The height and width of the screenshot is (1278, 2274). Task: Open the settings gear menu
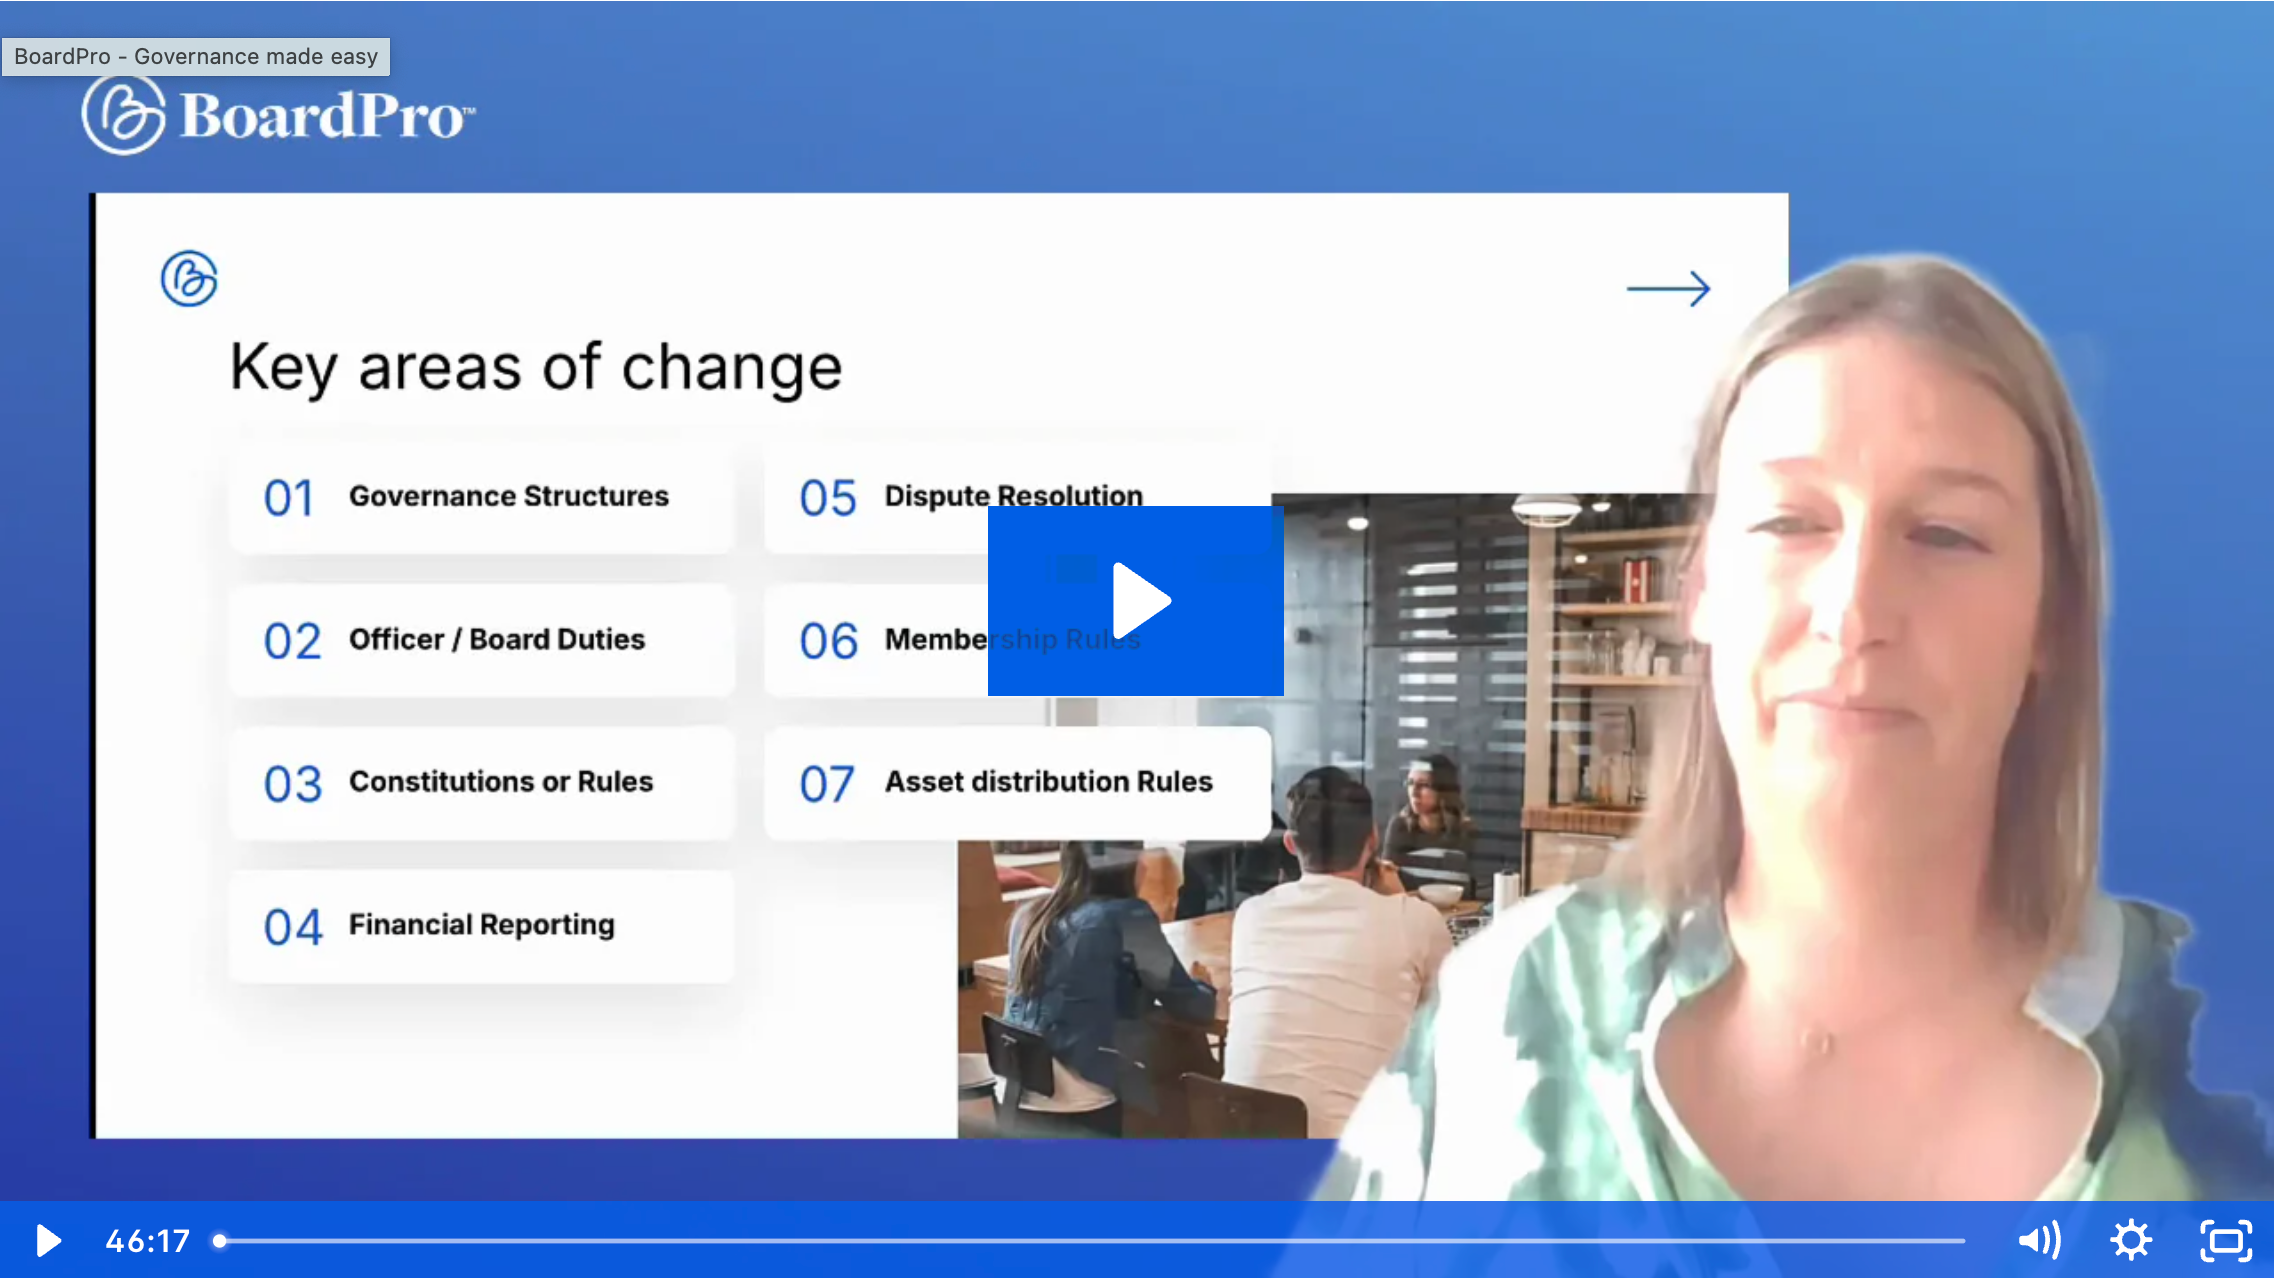[2130, 1240]
